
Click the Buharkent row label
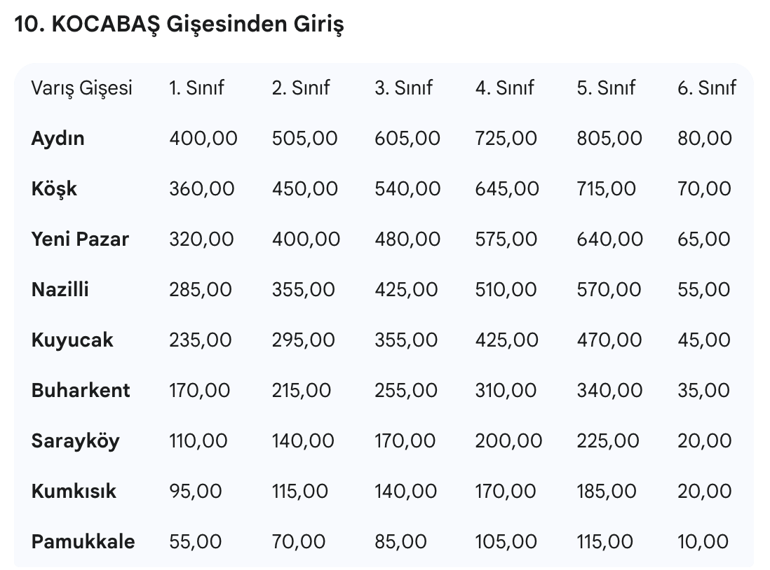(x=81, y=390)
